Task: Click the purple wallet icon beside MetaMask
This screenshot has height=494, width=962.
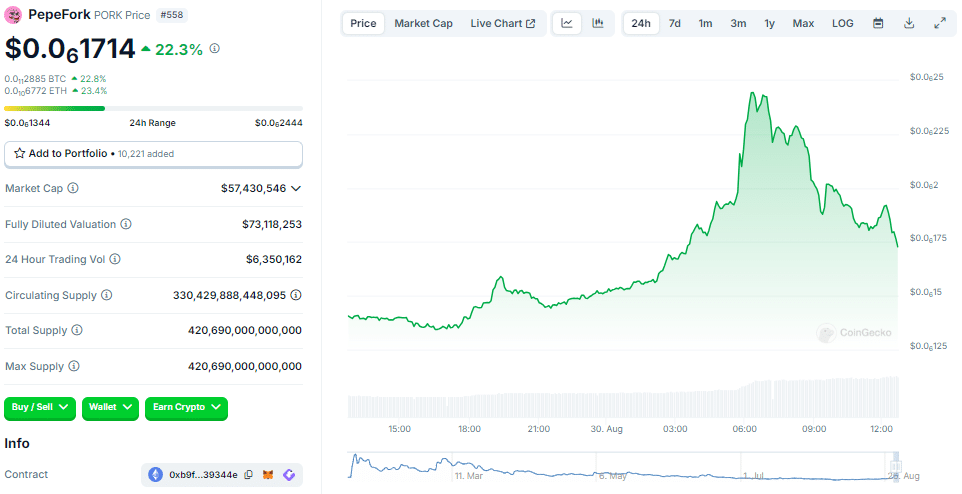Action: (x=289, y=474)
